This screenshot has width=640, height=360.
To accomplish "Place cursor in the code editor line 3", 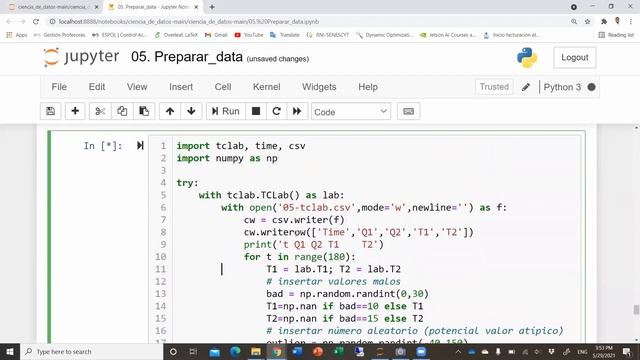I will pos(376,170).
